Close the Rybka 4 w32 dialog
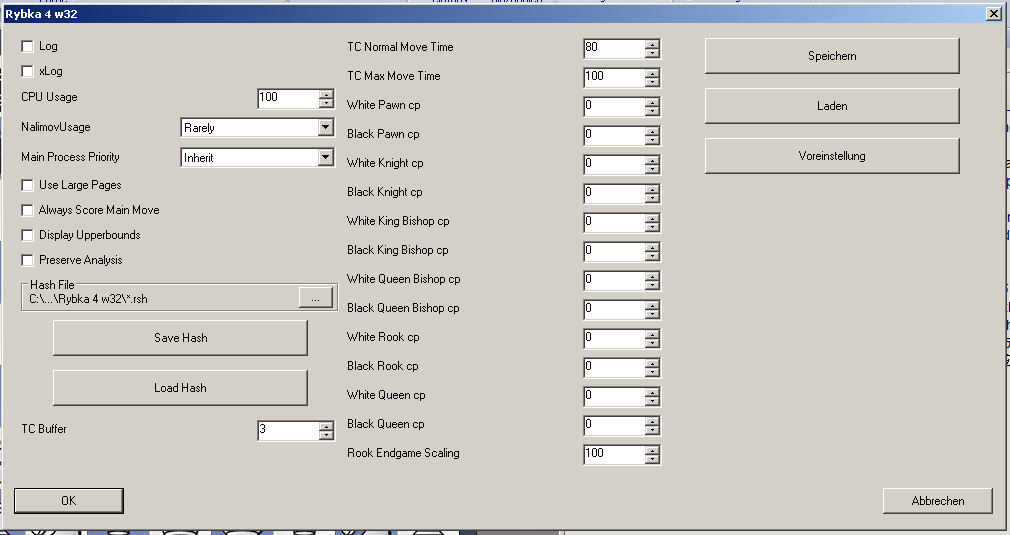The width and height of the screenshot is (1010, 535). click(994, 14)
